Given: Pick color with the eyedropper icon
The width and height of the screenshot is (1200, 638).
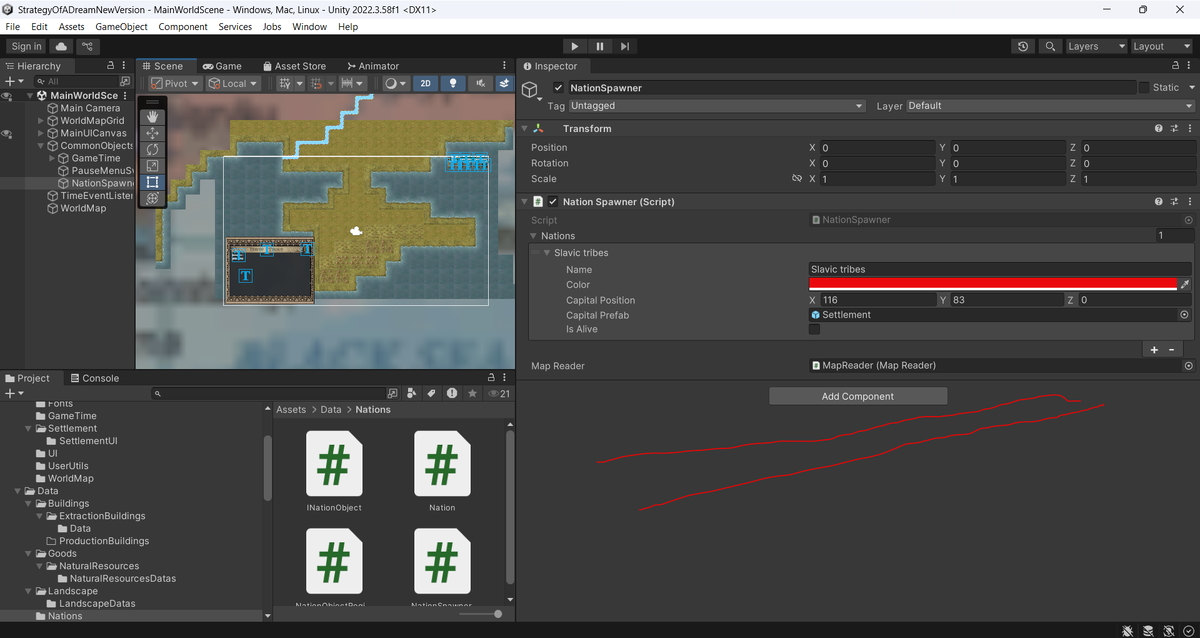Looking at the screenshot, I should click(1186, 285).
